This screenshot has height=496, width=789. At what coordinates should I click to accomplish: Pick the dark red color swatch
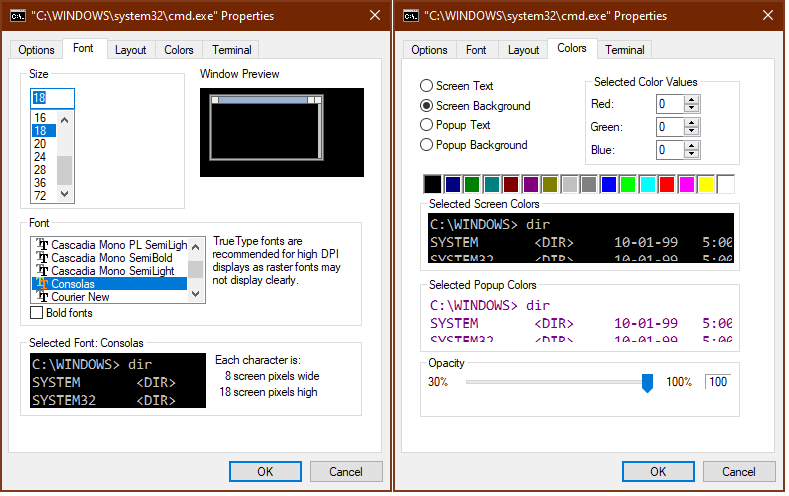[511, 185]
